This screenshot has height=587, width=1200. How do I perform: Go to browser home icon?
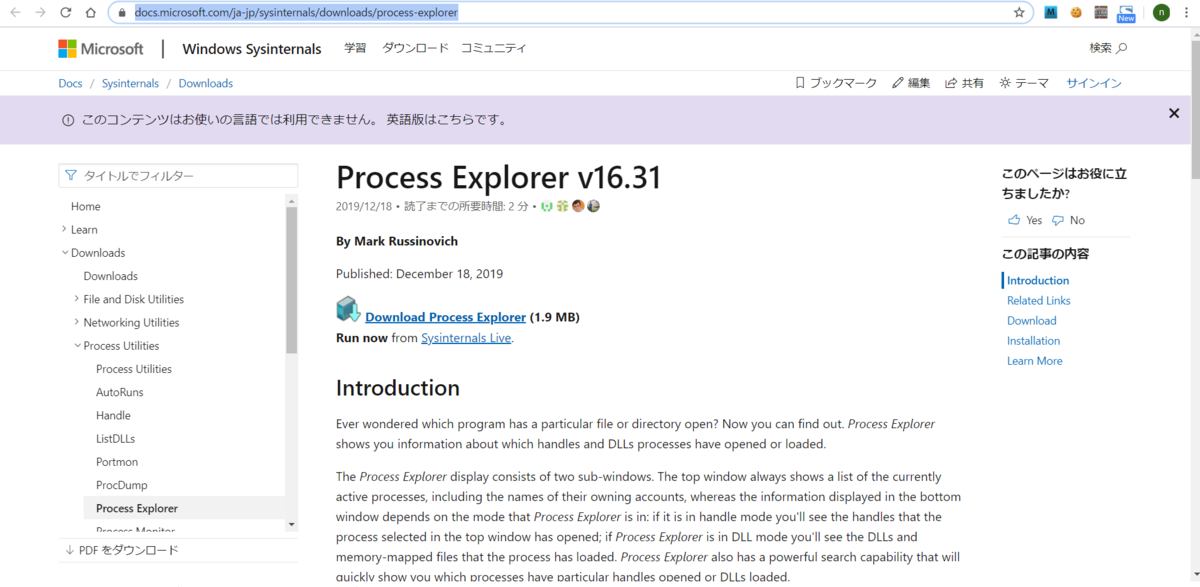(x=91, y=13)
